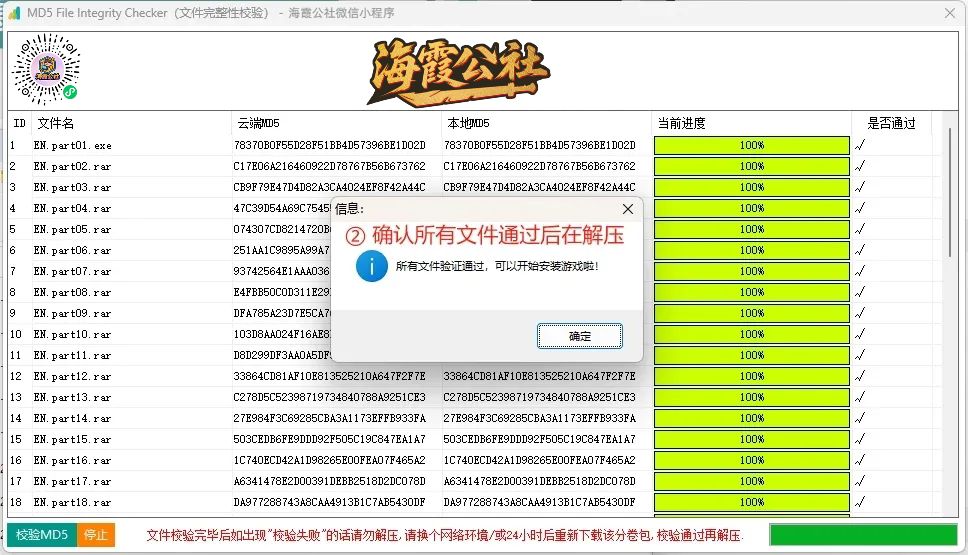Click the app icon in the title bar

[x=14, y=12]
